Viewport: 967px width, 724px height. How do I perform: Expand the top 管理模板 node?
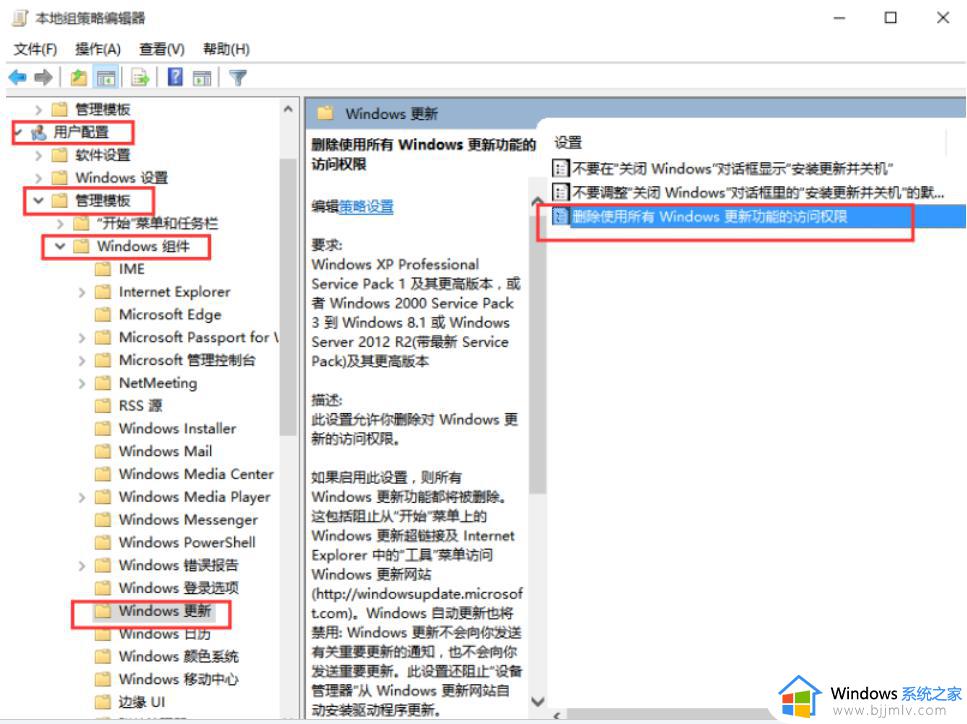point(39,110)
